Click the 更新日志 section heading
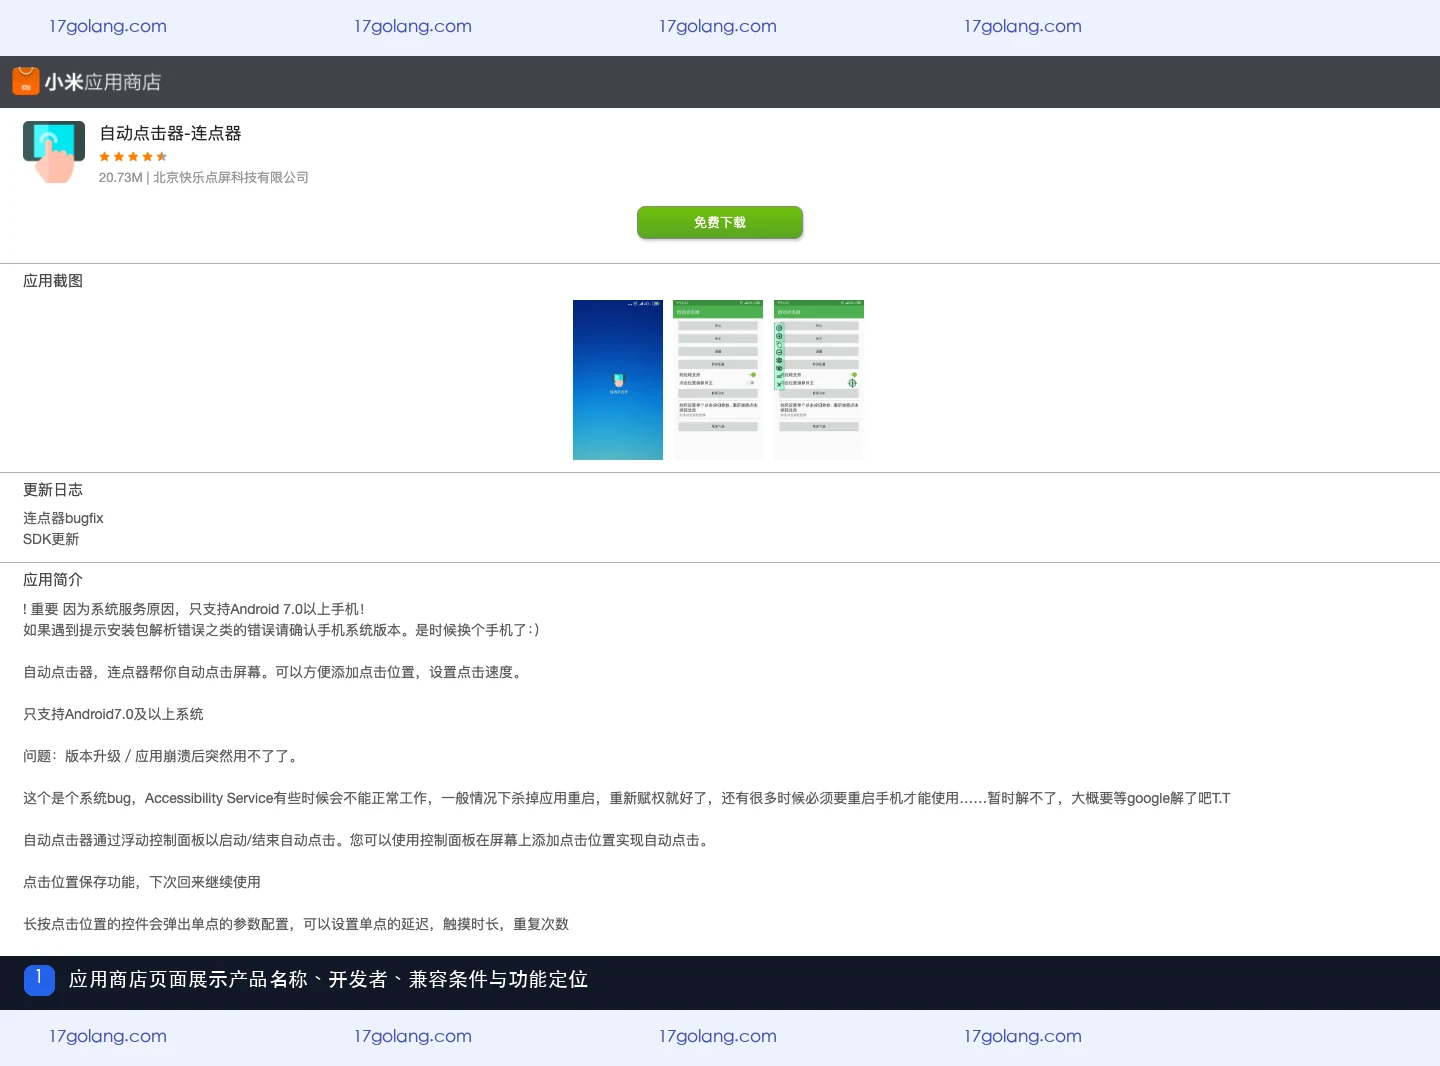 click(x=53, y=490)
